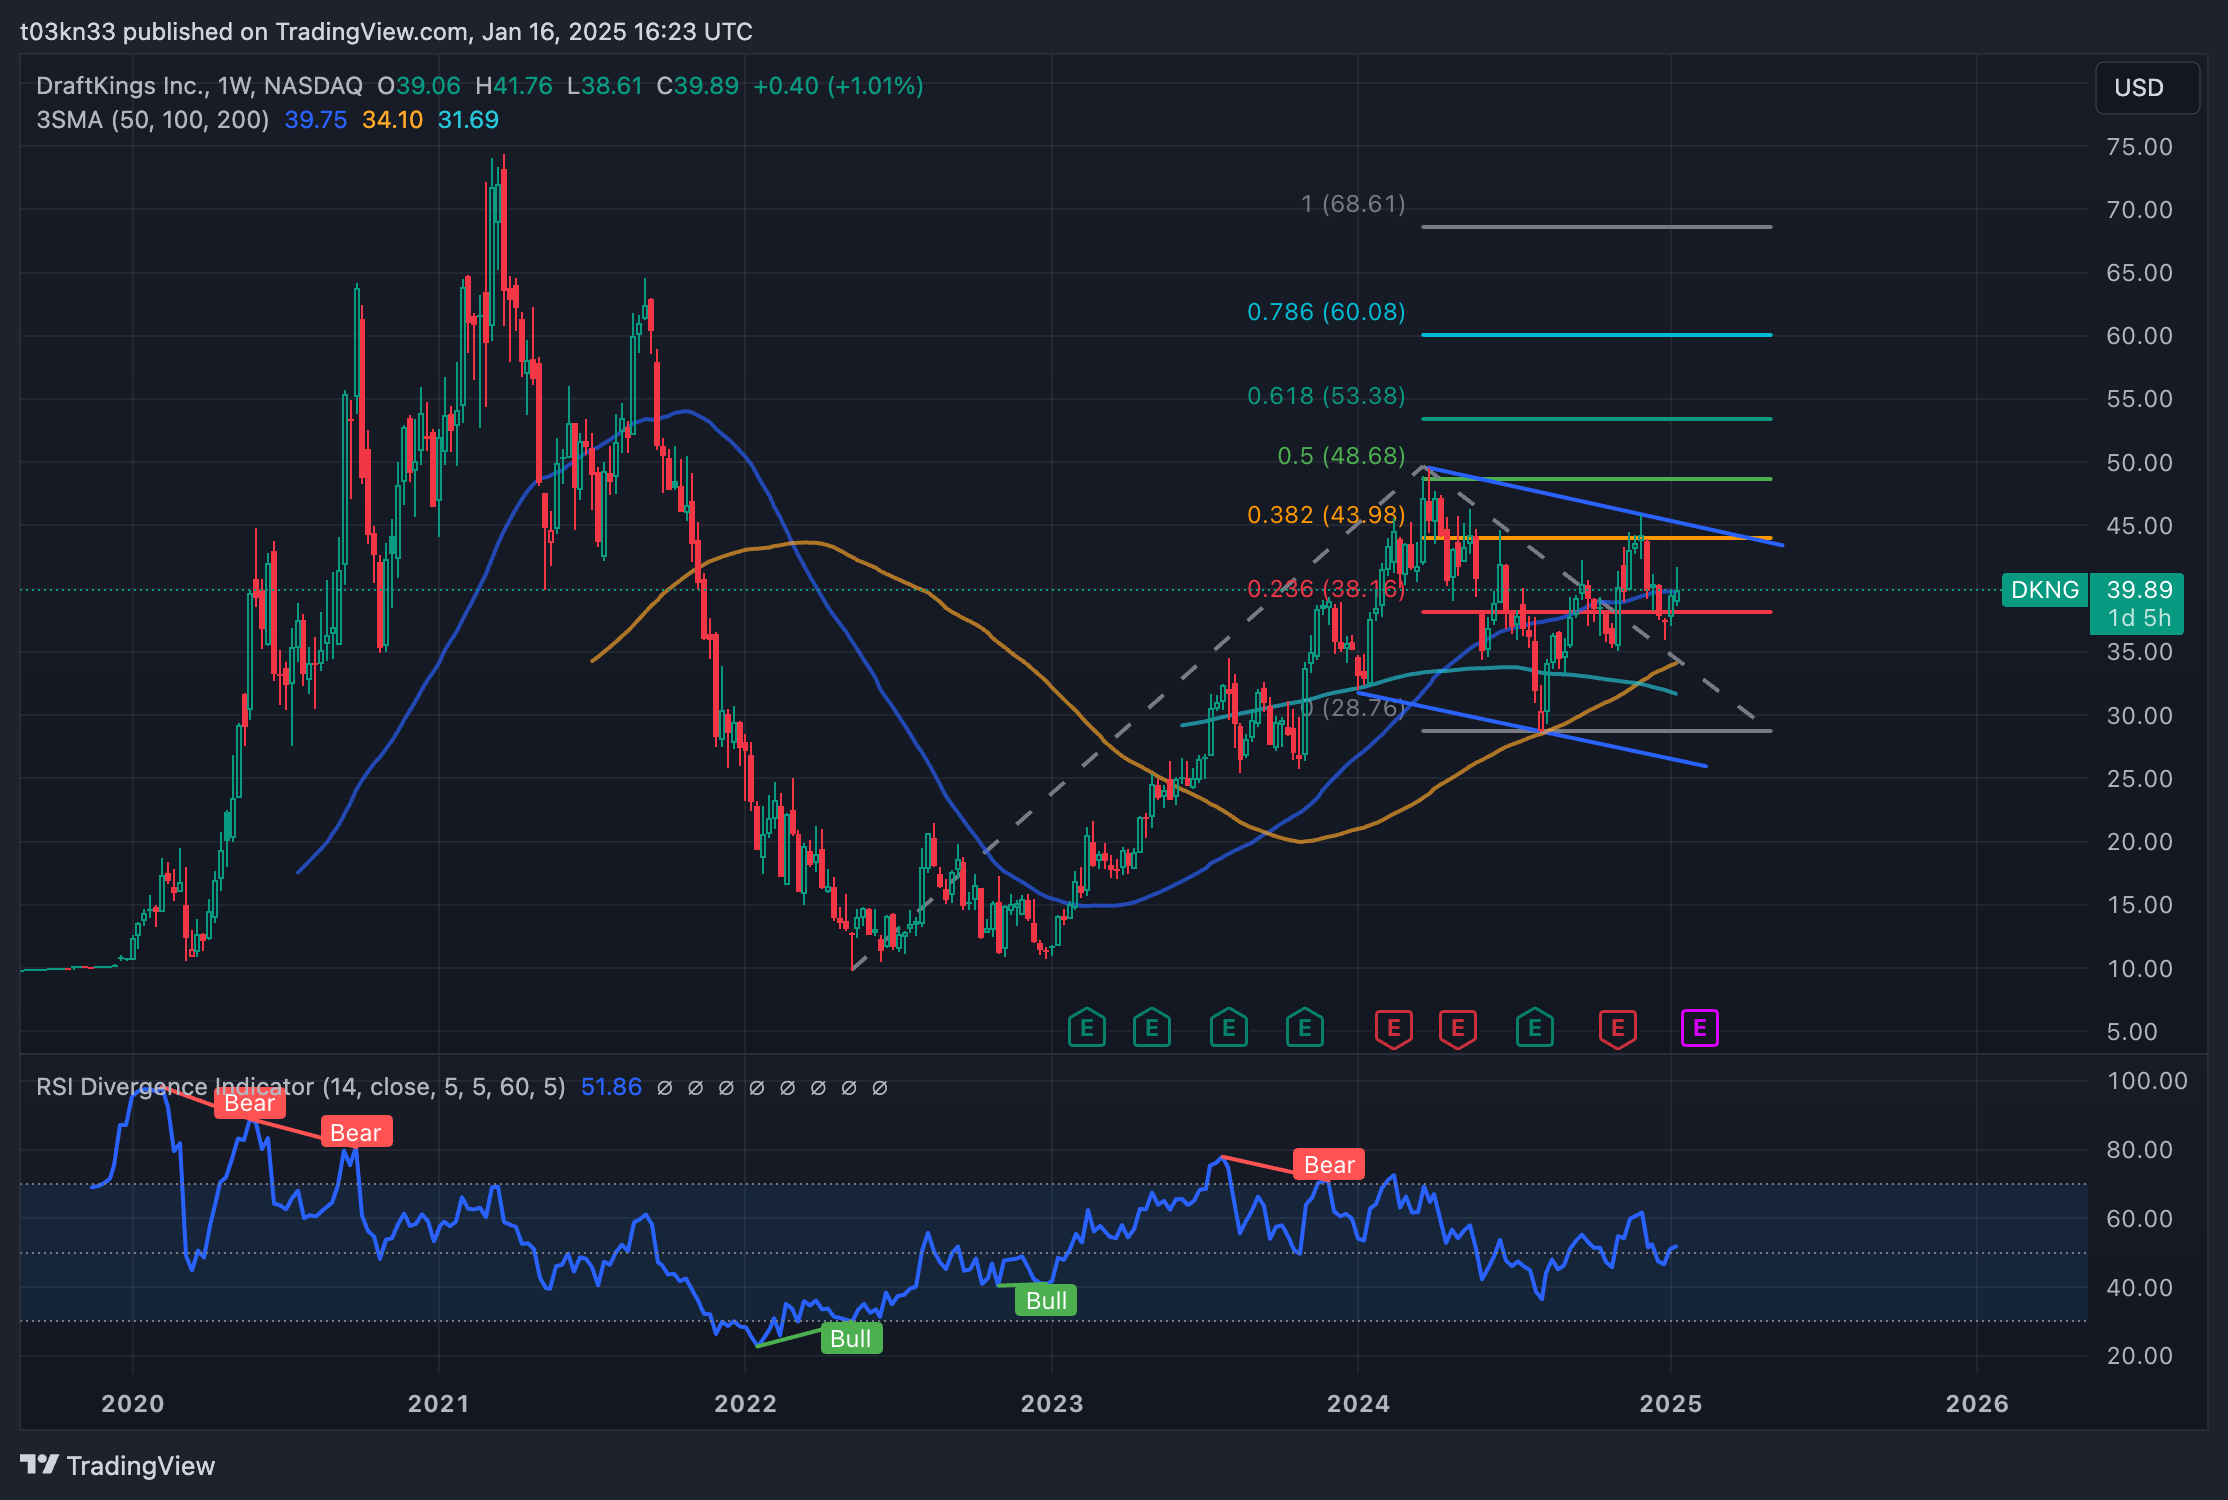The width and height of the screenshot is (2228, 1500).
Task: Click the red earnings marker nearest the 2024 gridline
Action: [x=1393, y=1029]
